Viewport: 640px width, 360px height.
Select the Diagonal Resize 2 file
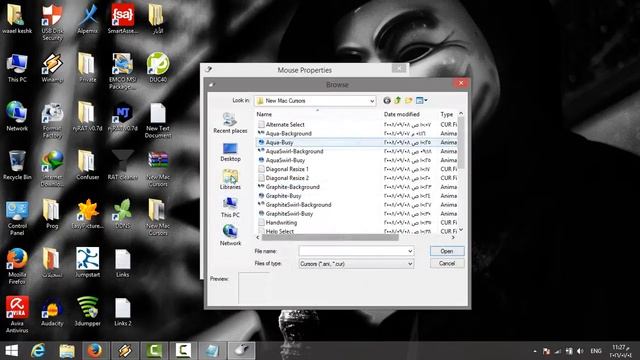click(287, 178)
